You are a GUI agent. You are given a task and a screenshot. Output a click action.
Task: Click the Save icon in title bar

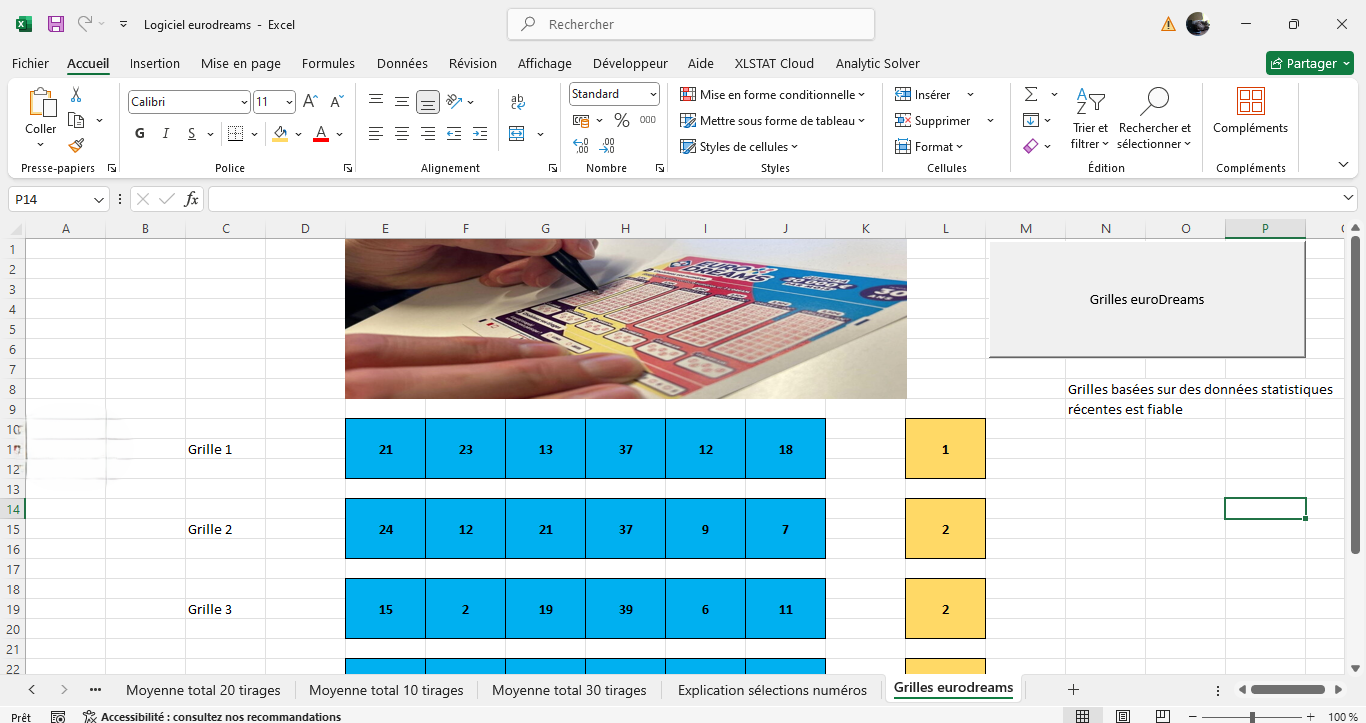(x=56, y=24)
